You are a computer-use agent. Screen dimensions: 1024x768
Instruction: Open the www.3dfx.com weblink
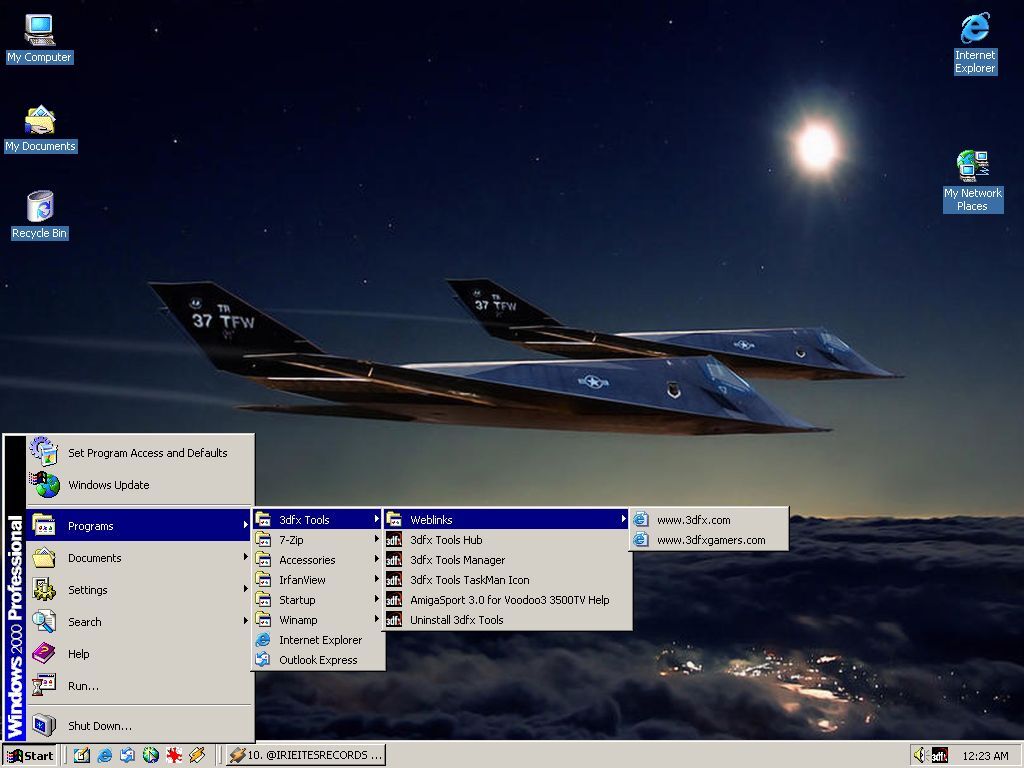click(x=693, y=520)
